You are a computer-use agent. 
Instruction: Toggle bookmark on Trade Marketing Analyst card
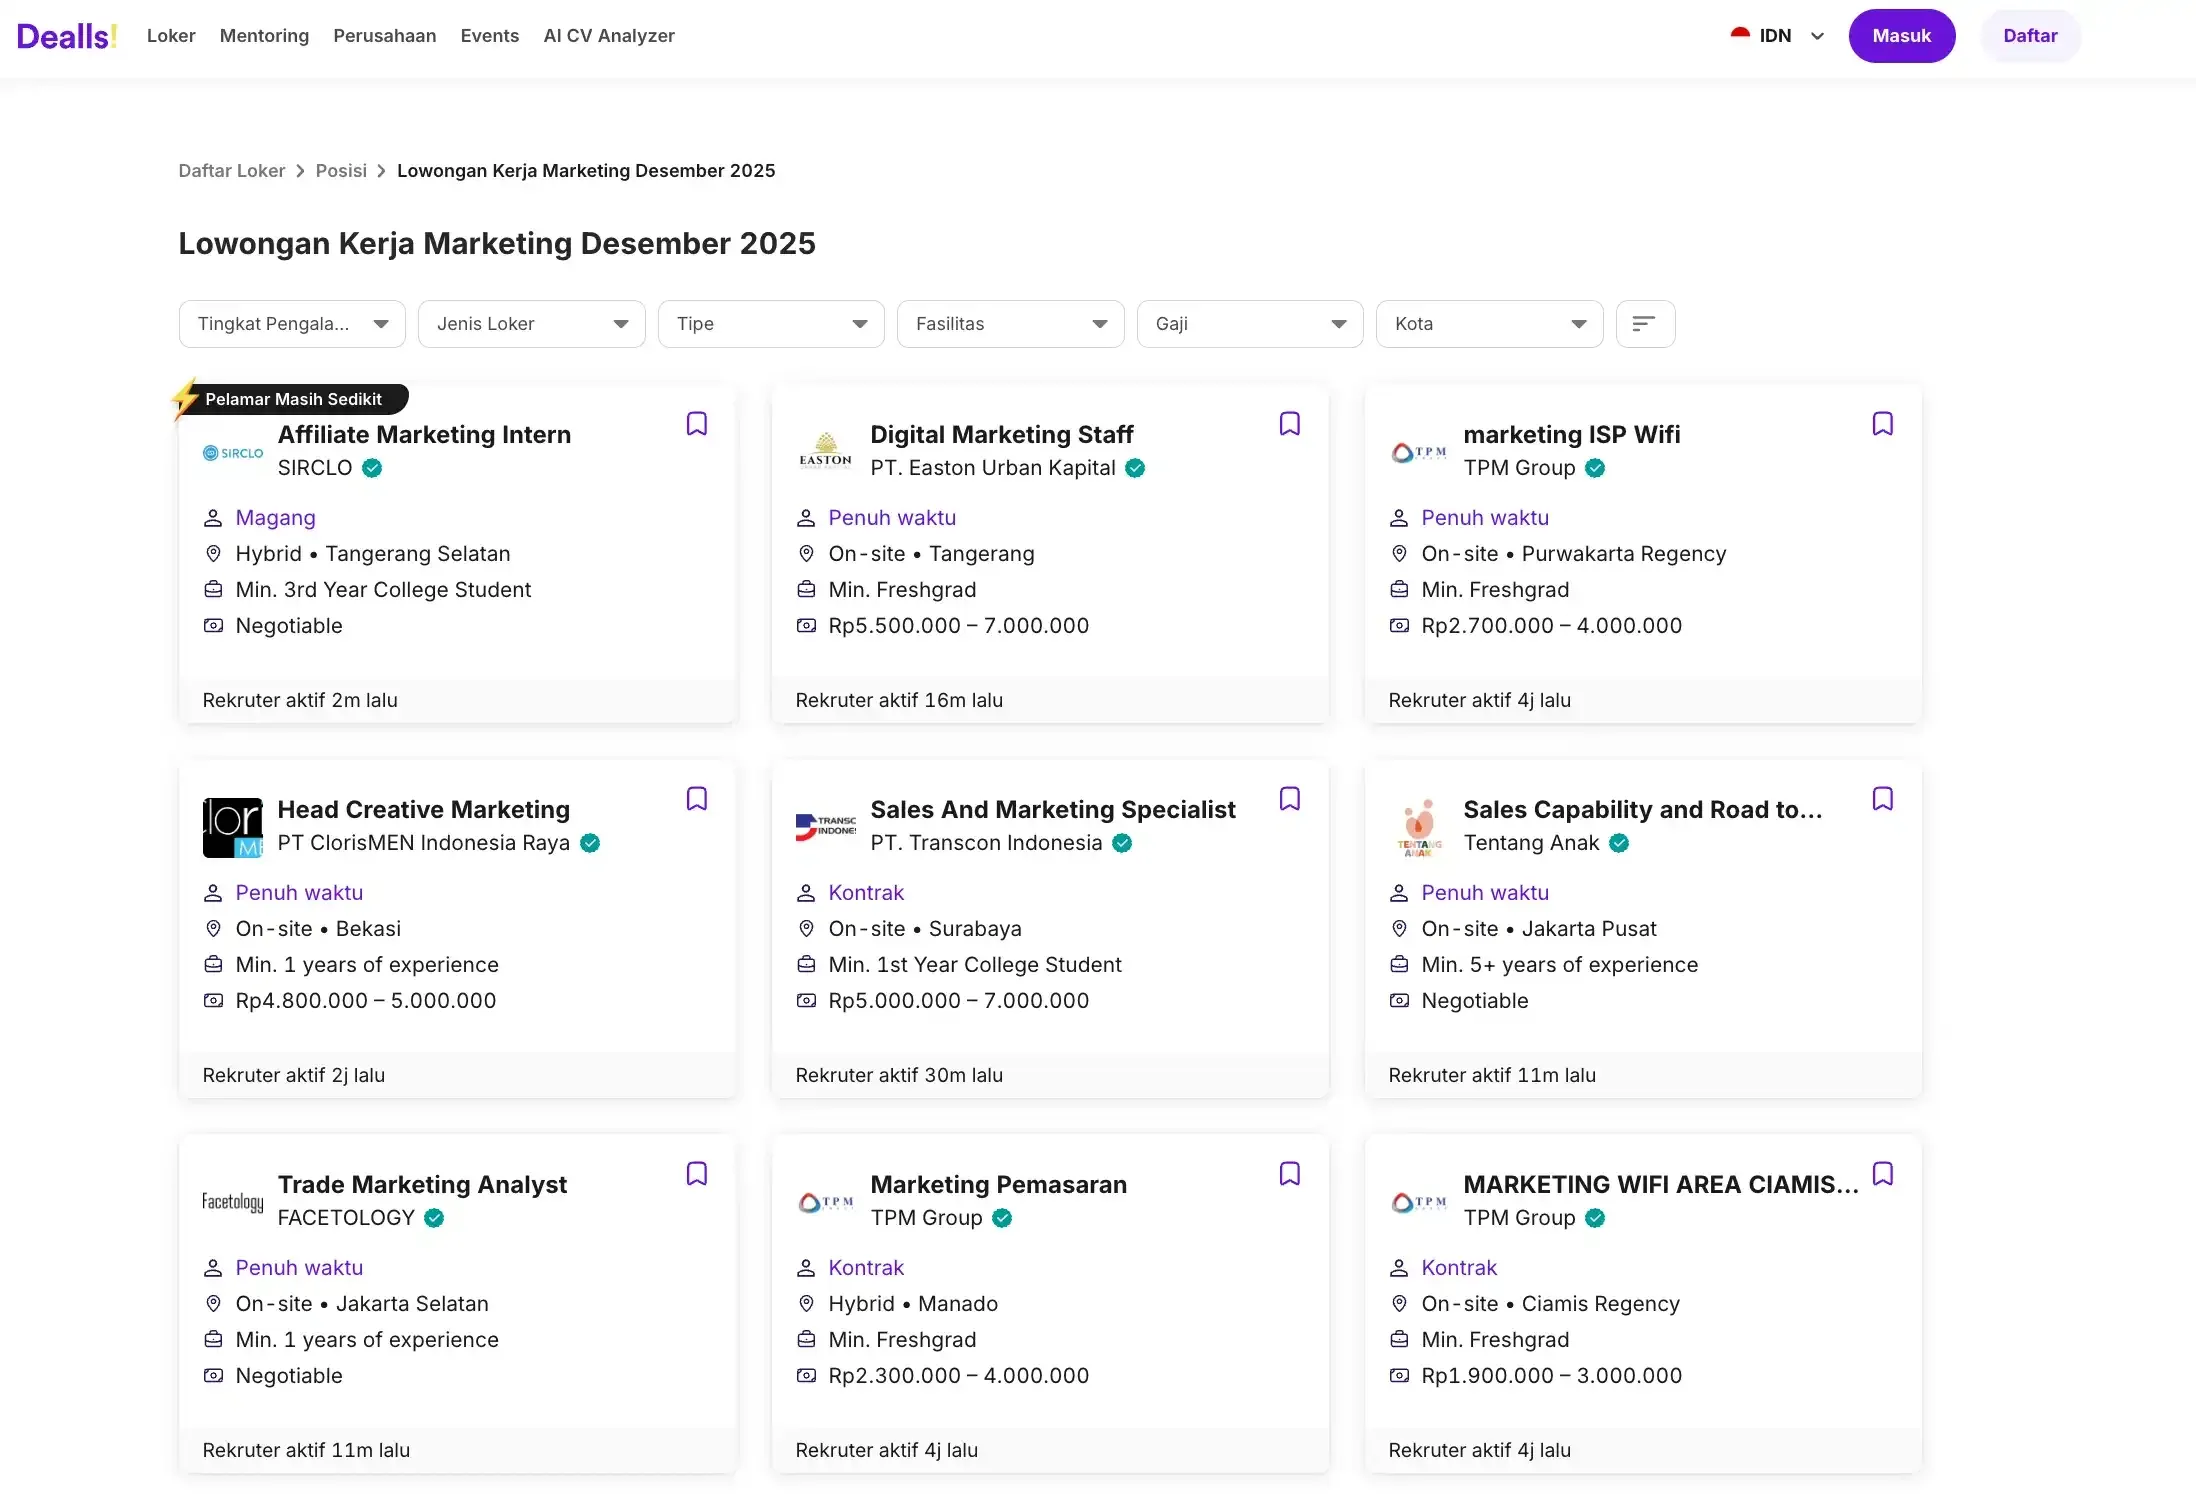[696, 1174]
